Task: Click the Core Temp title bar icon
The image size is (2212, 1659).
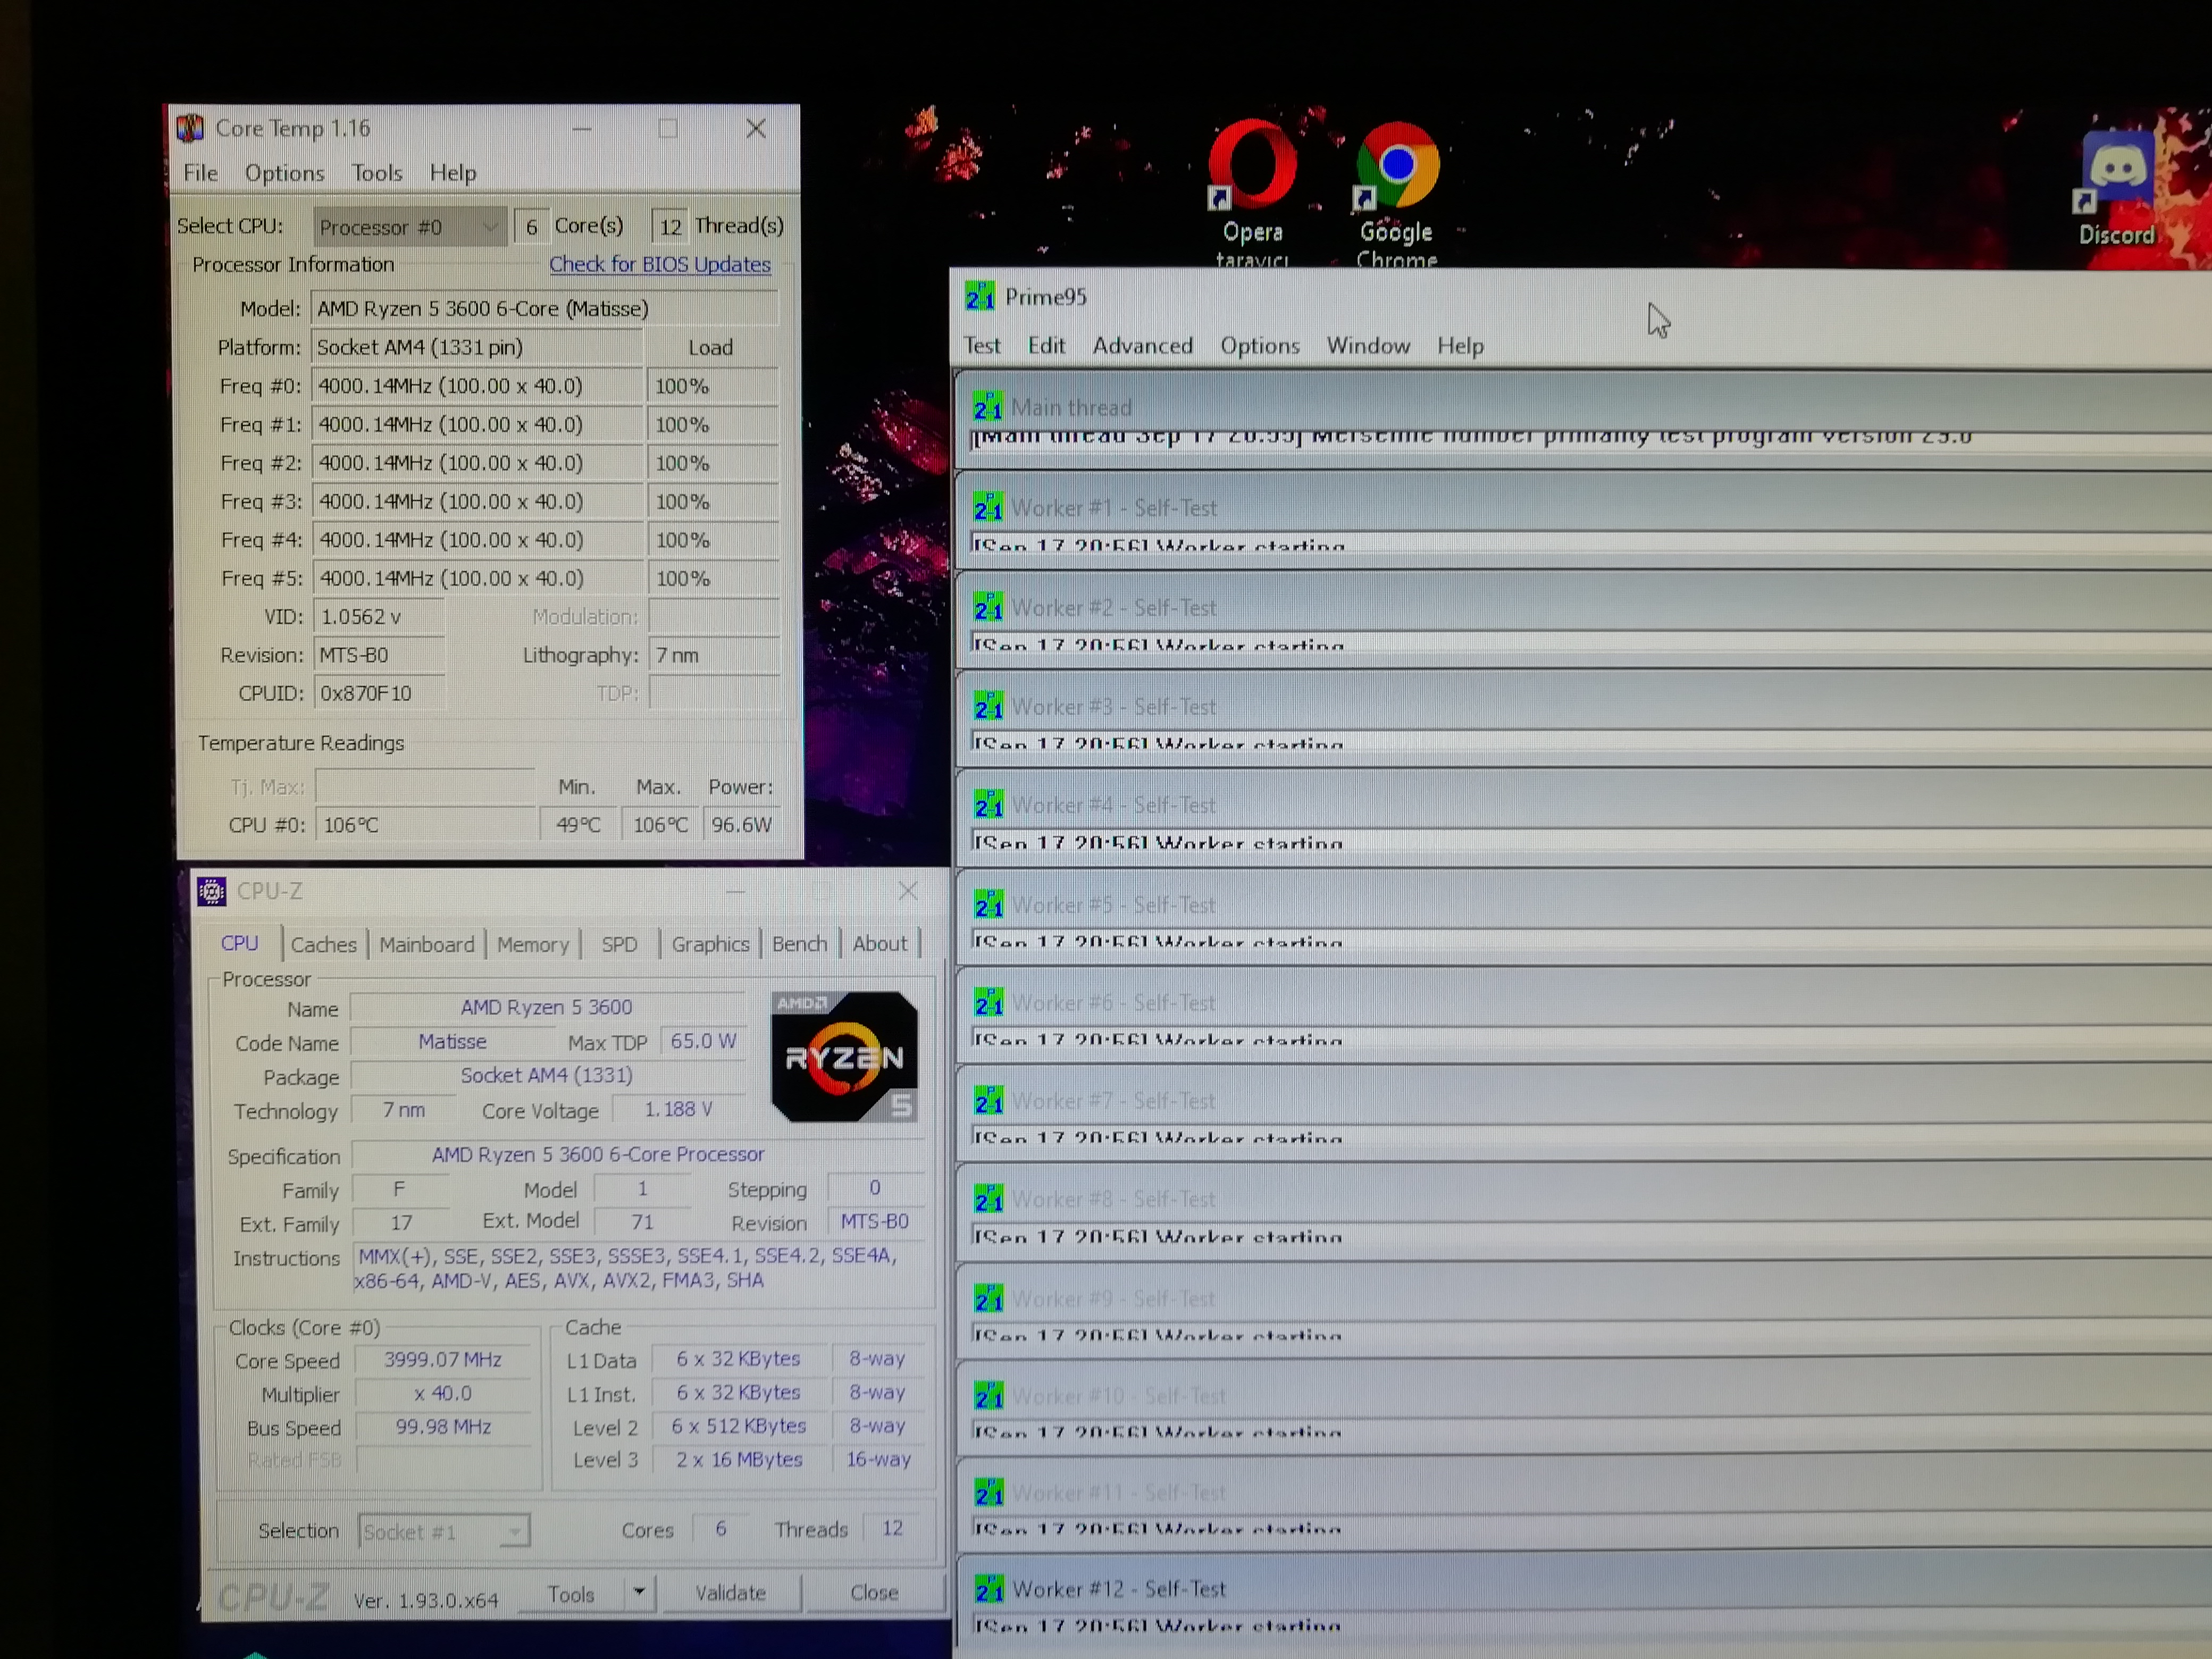Action: 190,129
